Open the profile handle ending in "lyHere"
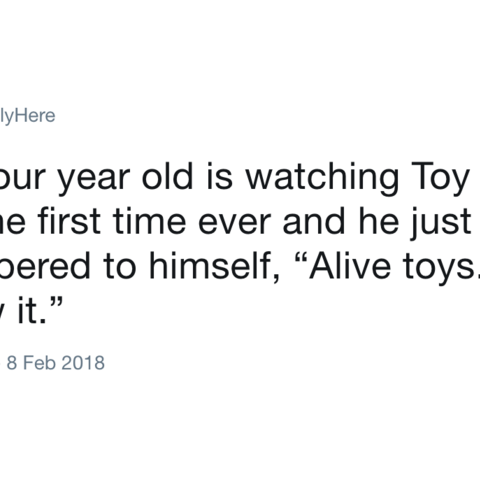This screenshot has height=480, width=480. [x=27, y=116]
